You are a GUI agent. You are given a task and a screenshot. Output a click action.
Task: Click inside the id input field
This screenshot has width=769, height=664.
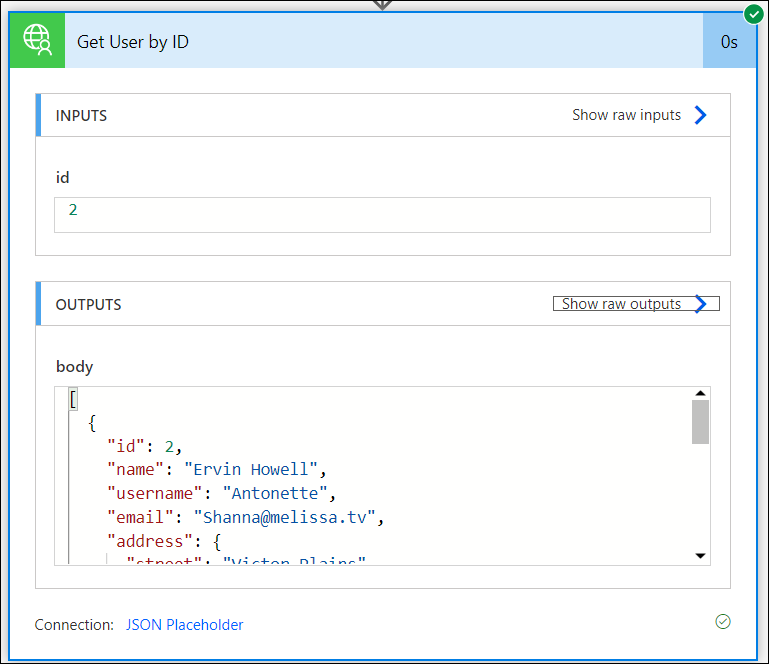pyautogui.click(x=382, y=215)
